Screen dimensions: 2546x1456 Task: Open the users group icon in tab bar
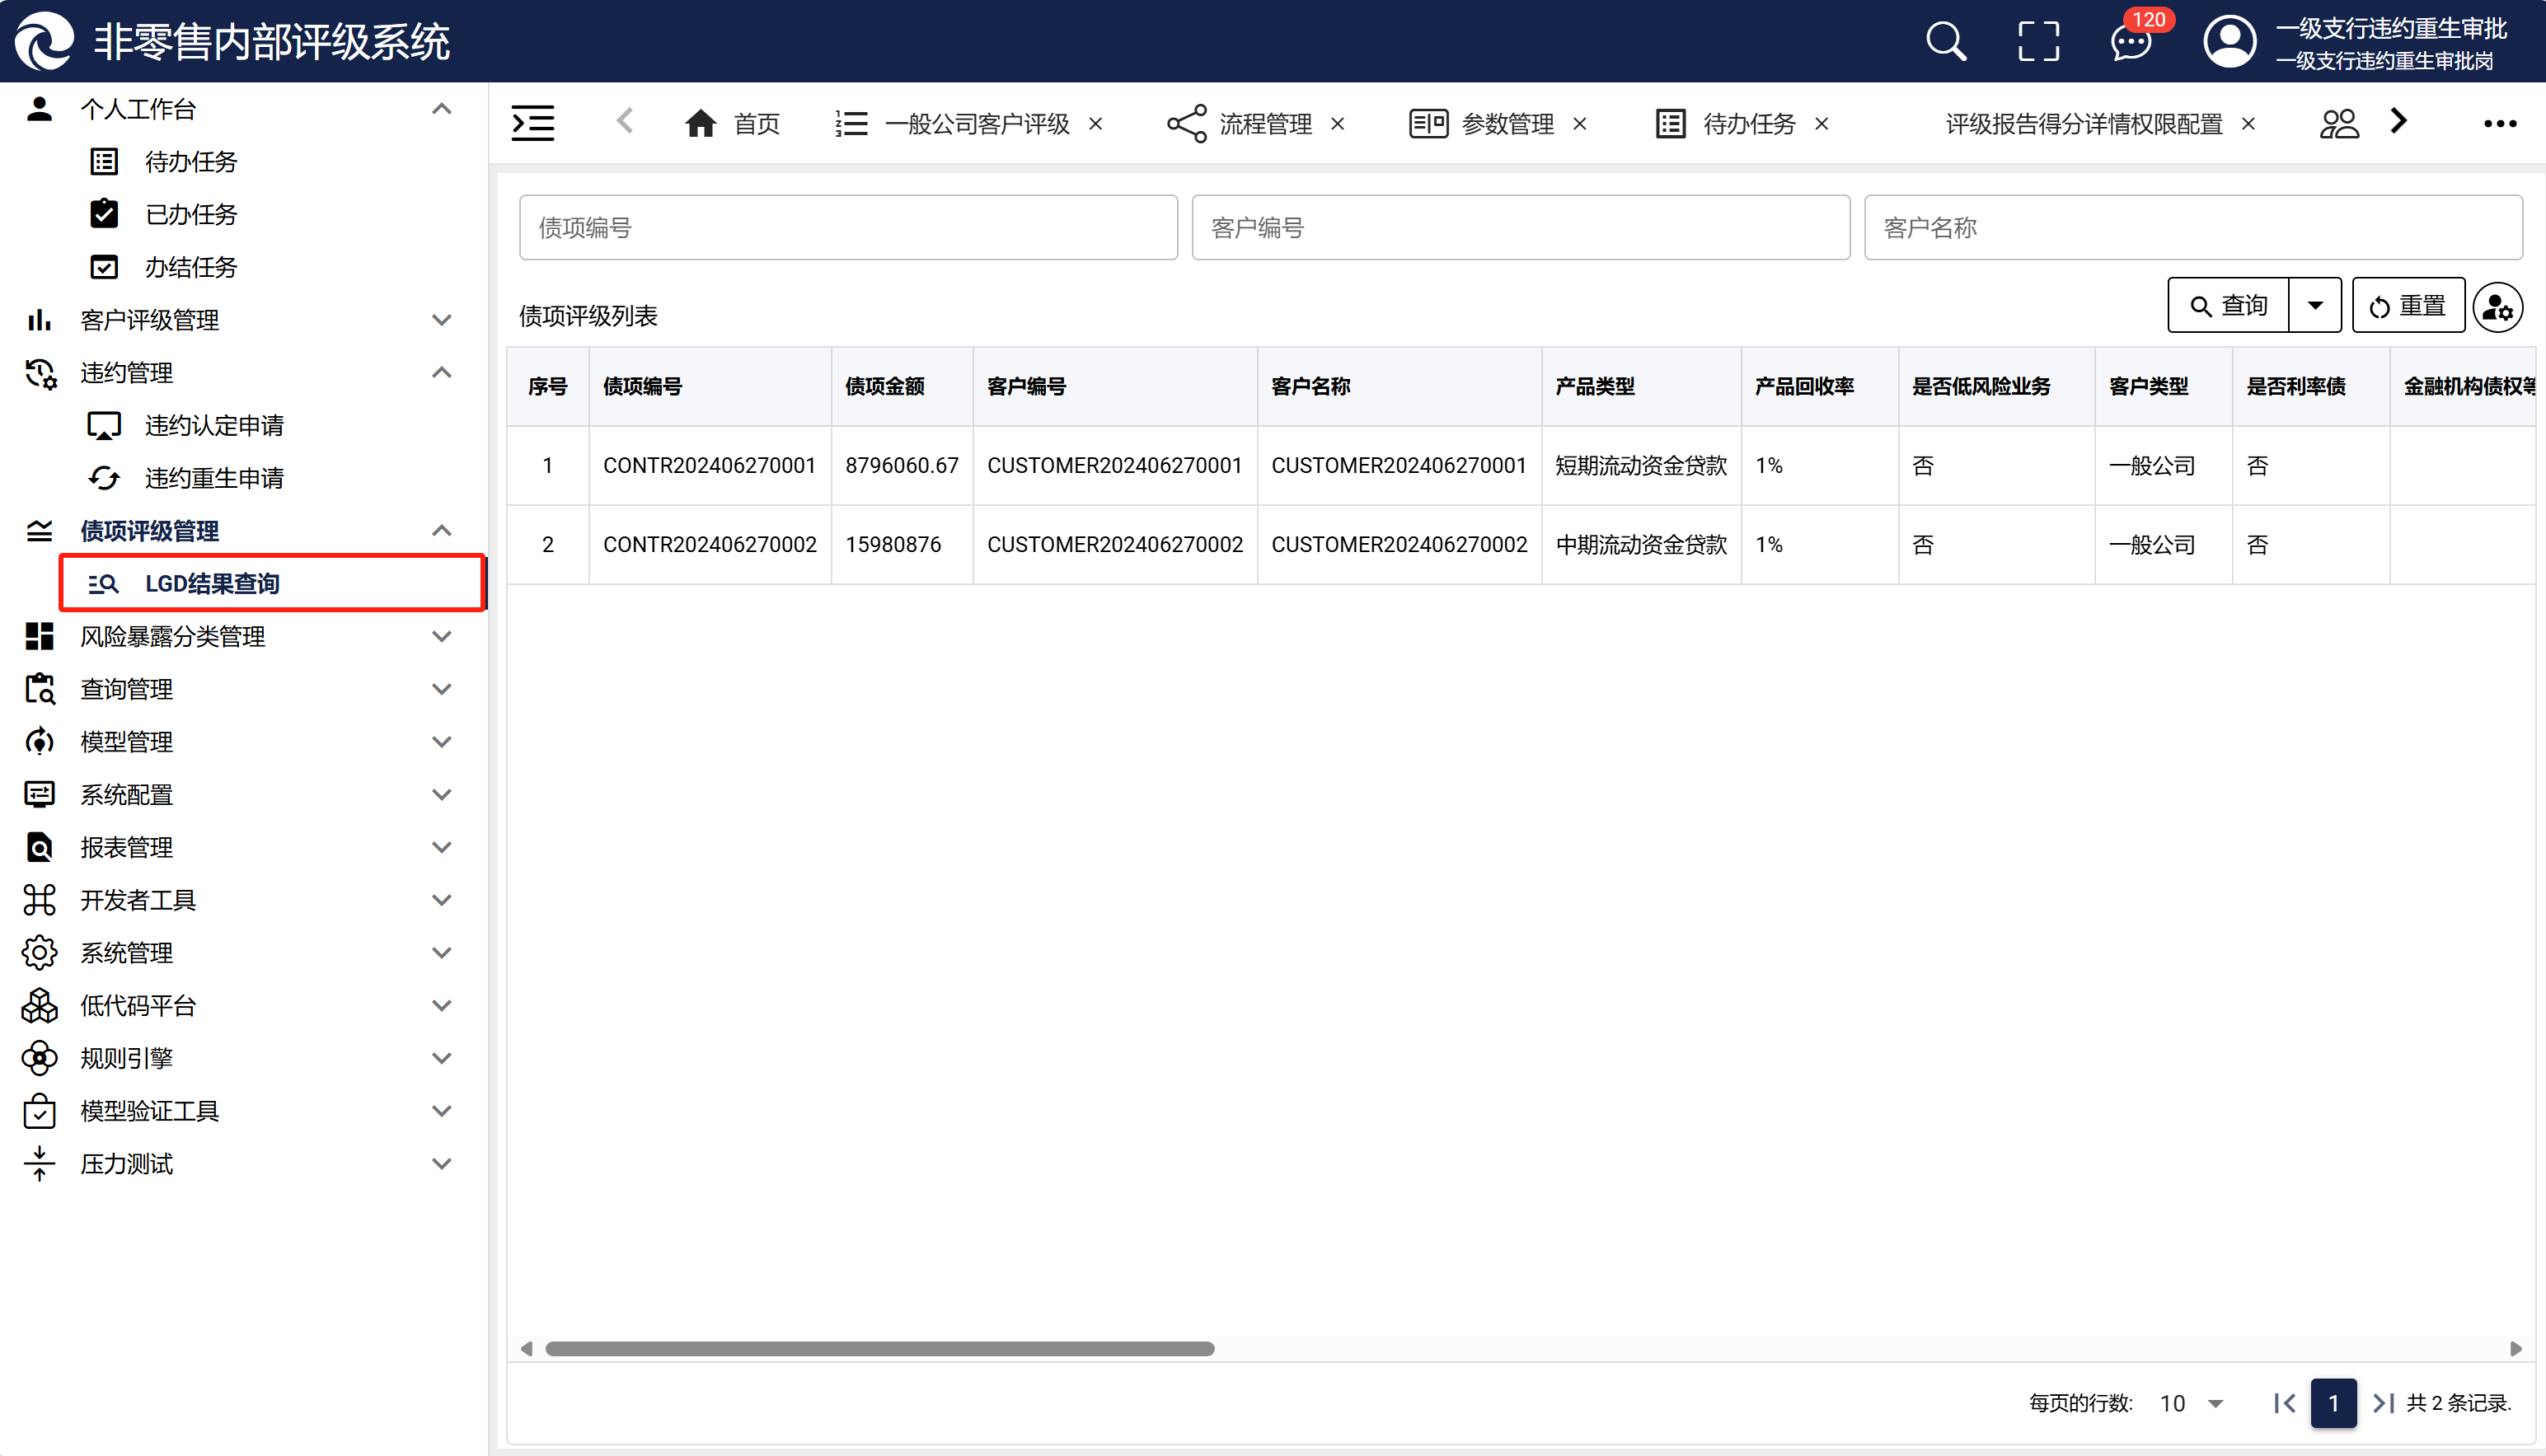click(x=2338, y=123)
